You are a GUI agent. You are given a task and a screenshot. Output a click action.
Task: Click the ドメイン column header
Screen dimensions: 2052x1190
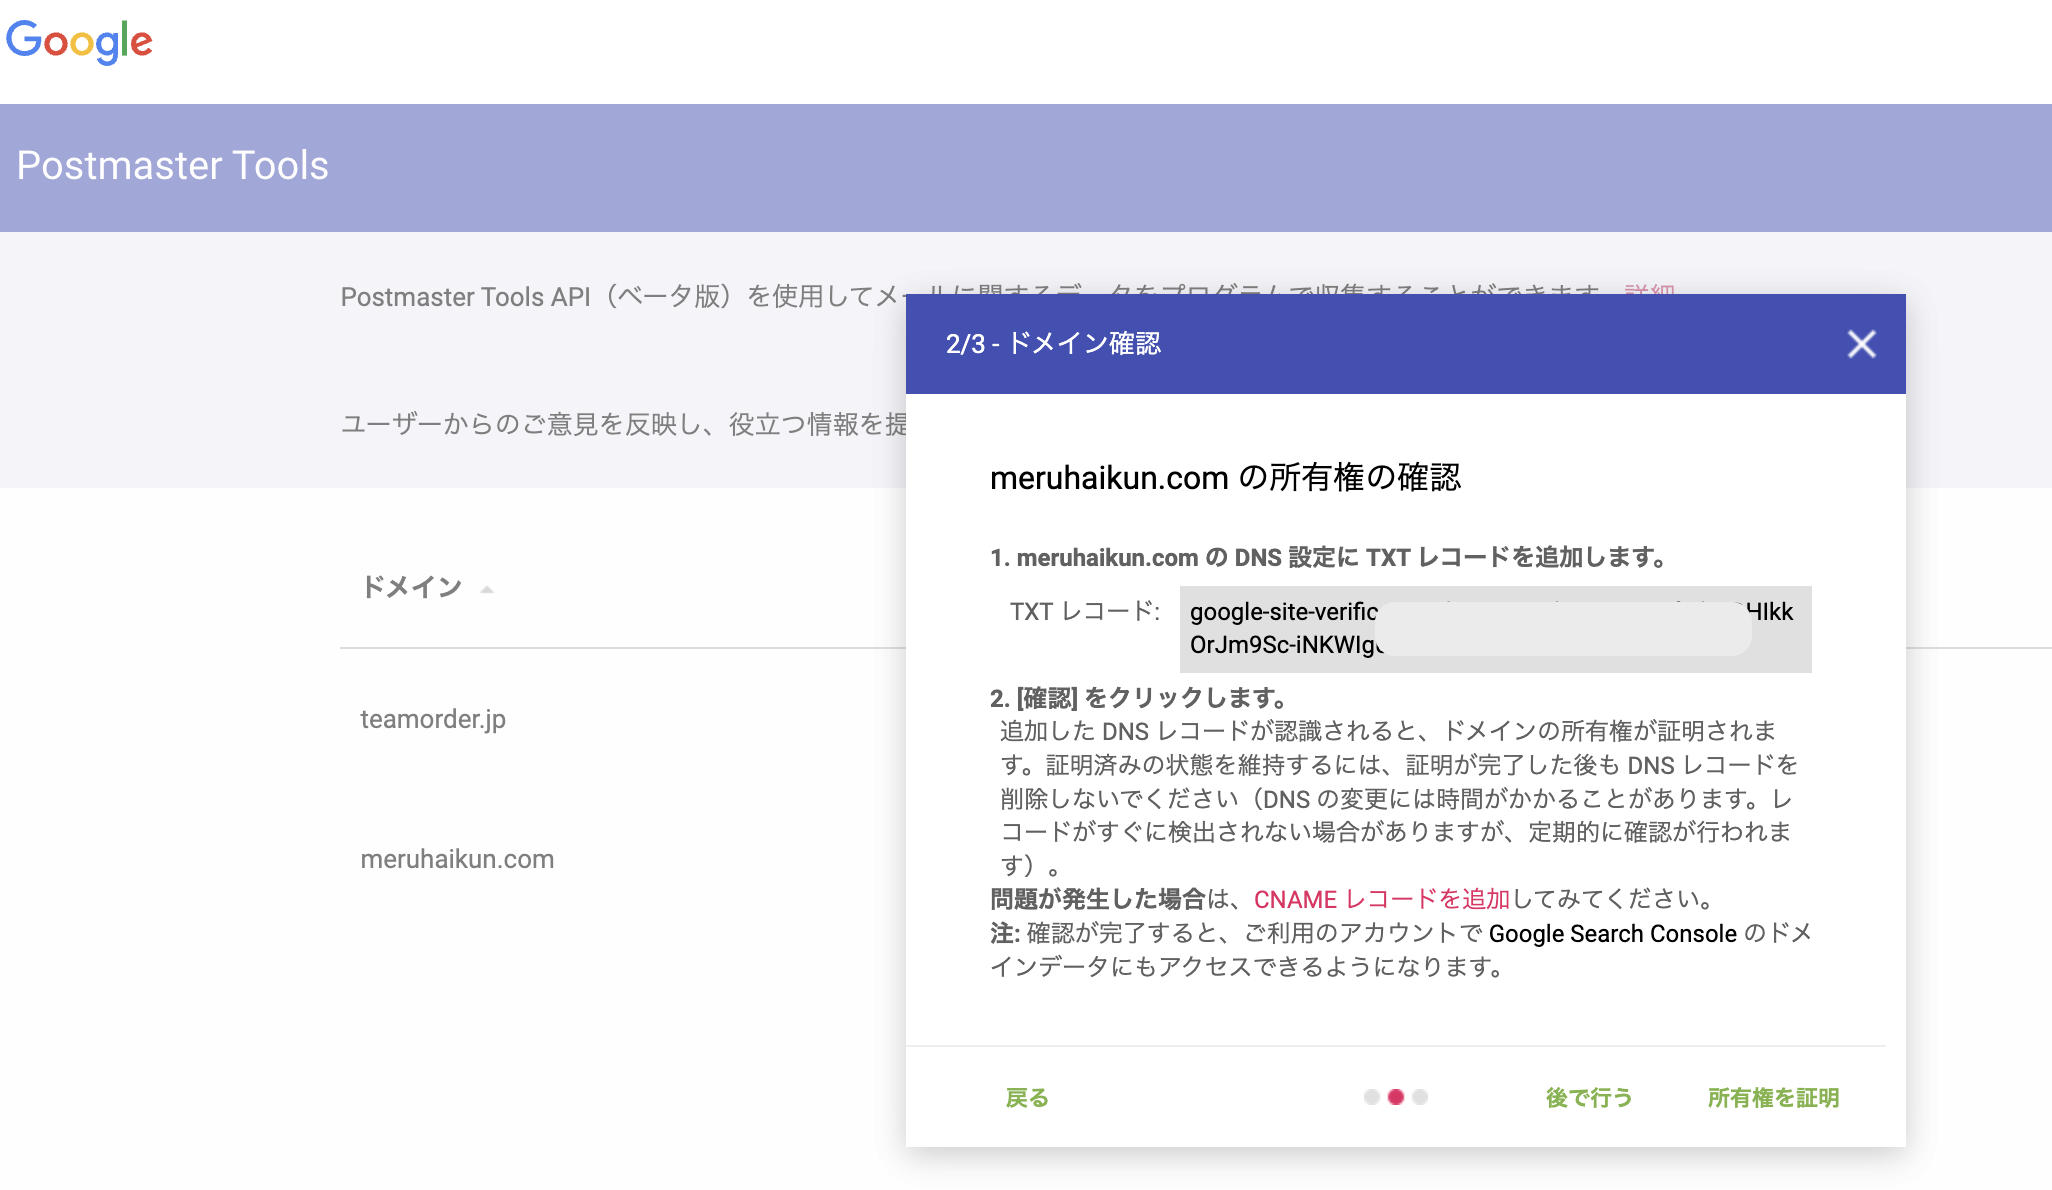[x=412, y=588]
